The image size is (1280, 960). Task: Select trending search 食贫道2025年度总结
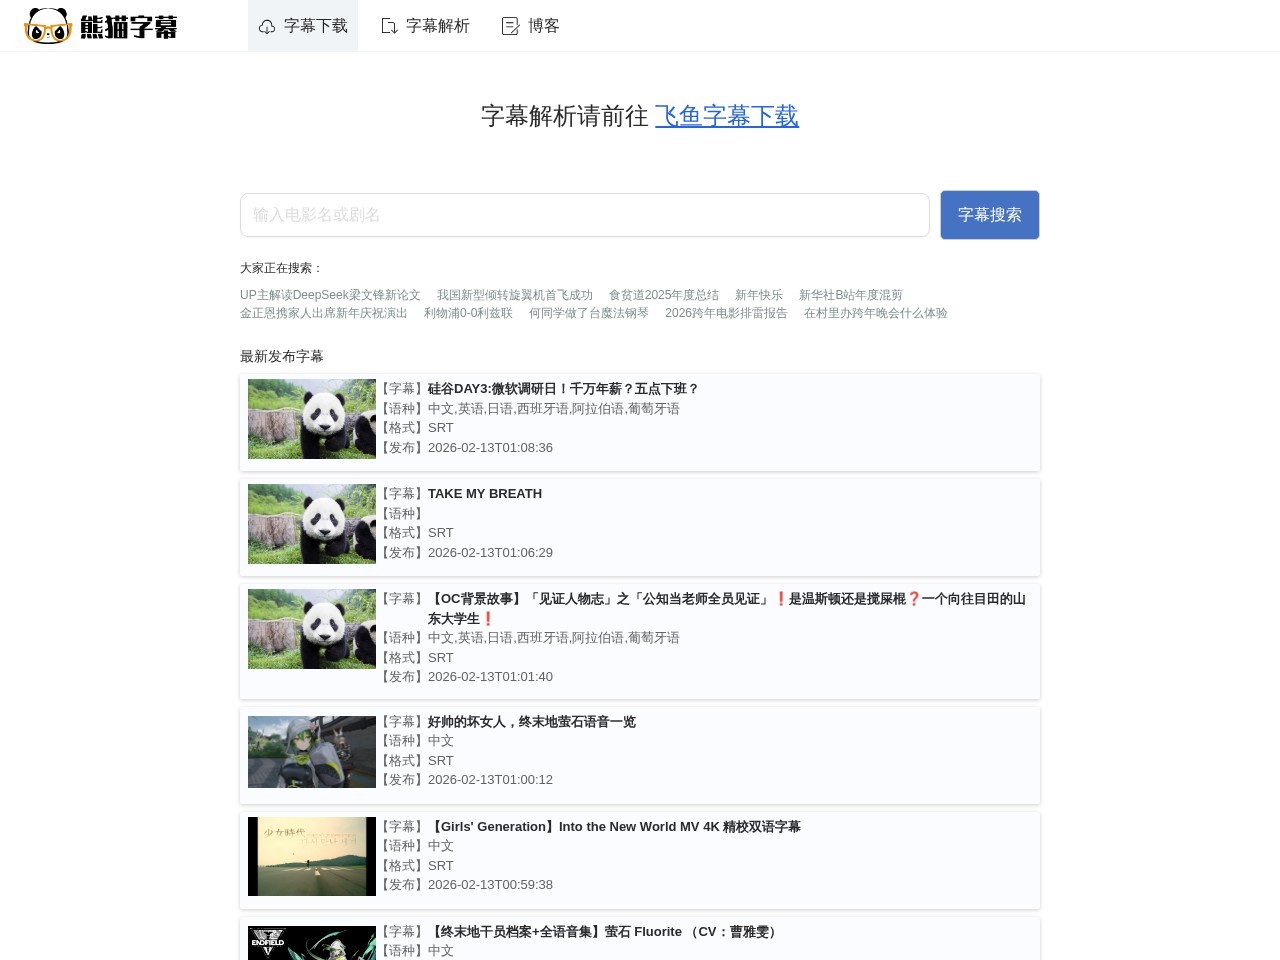663,295
